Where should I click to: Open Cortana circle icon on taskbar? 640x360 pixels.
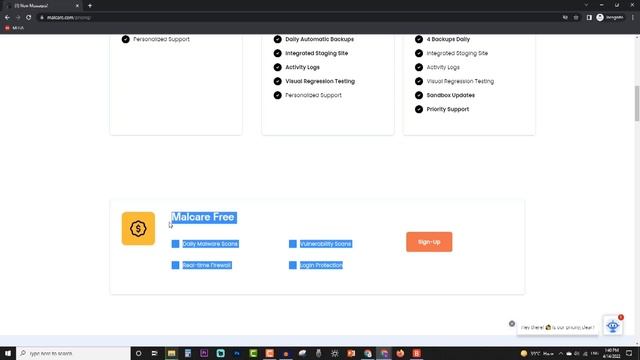[138, 353]
